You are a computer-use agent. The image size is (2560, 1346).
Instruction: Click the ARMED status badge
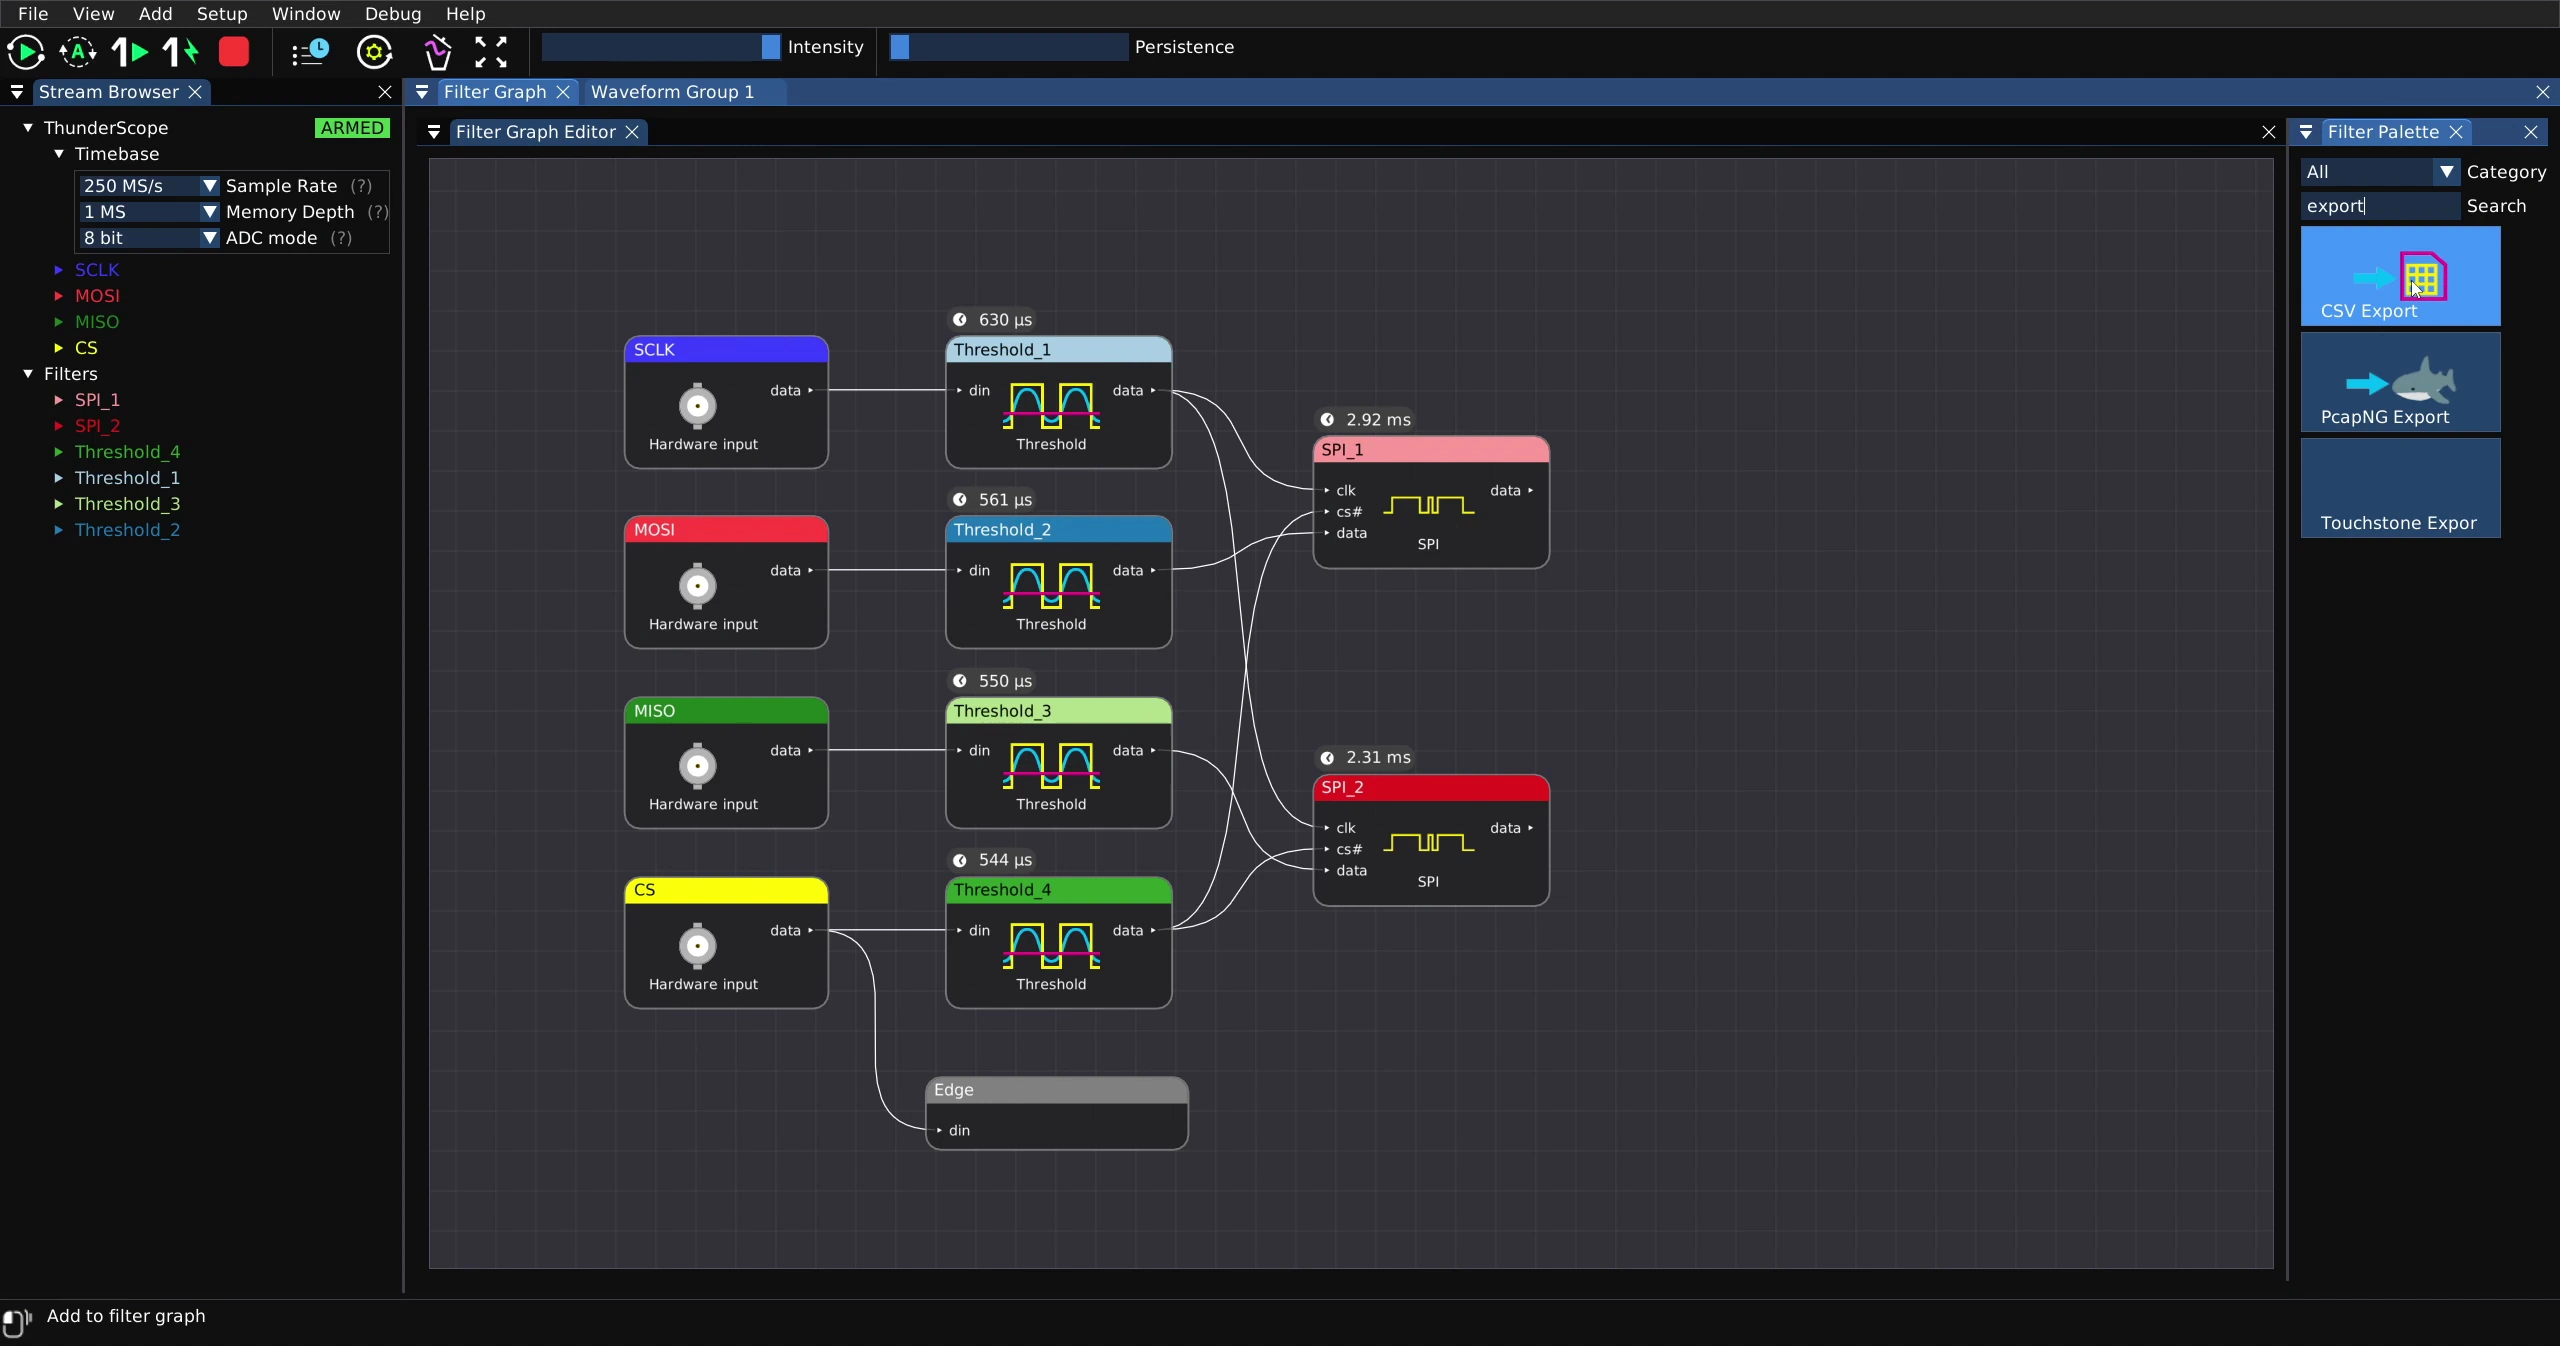(352, 128)
